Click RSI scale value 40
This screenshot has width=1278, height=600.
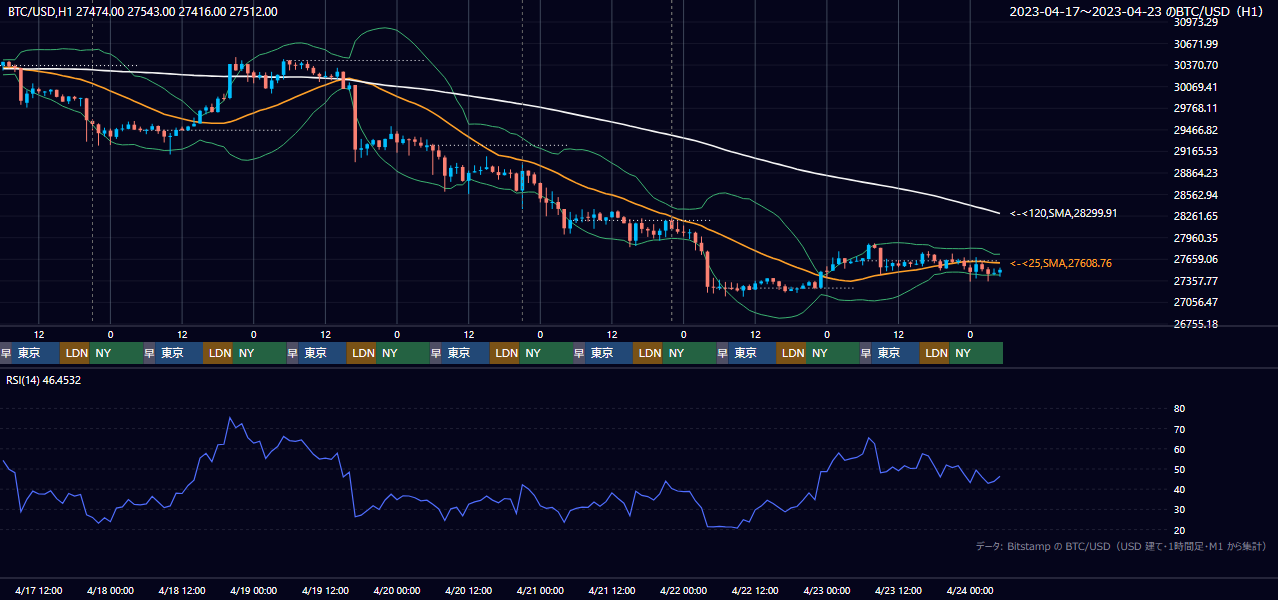click(1179, 489)
